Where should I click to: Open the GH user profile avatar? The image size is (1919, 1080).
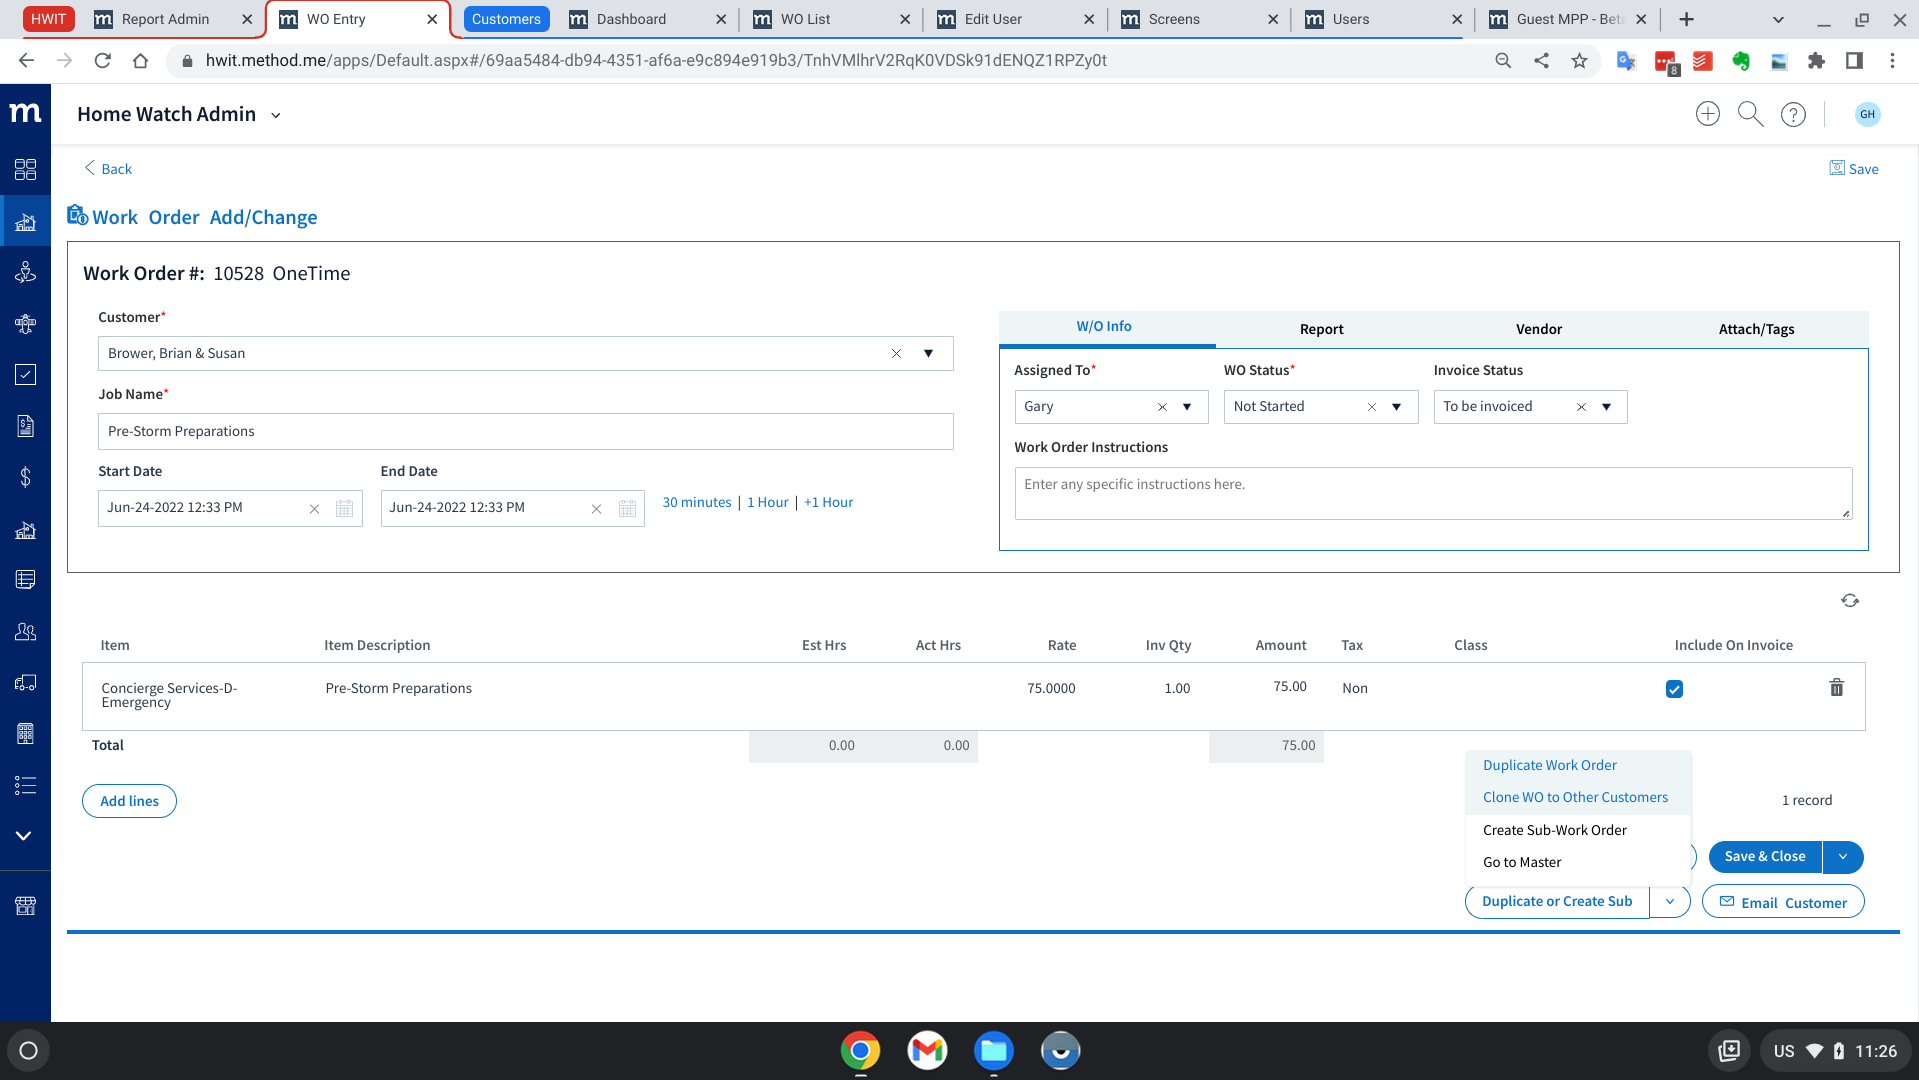coord(1867,114)
